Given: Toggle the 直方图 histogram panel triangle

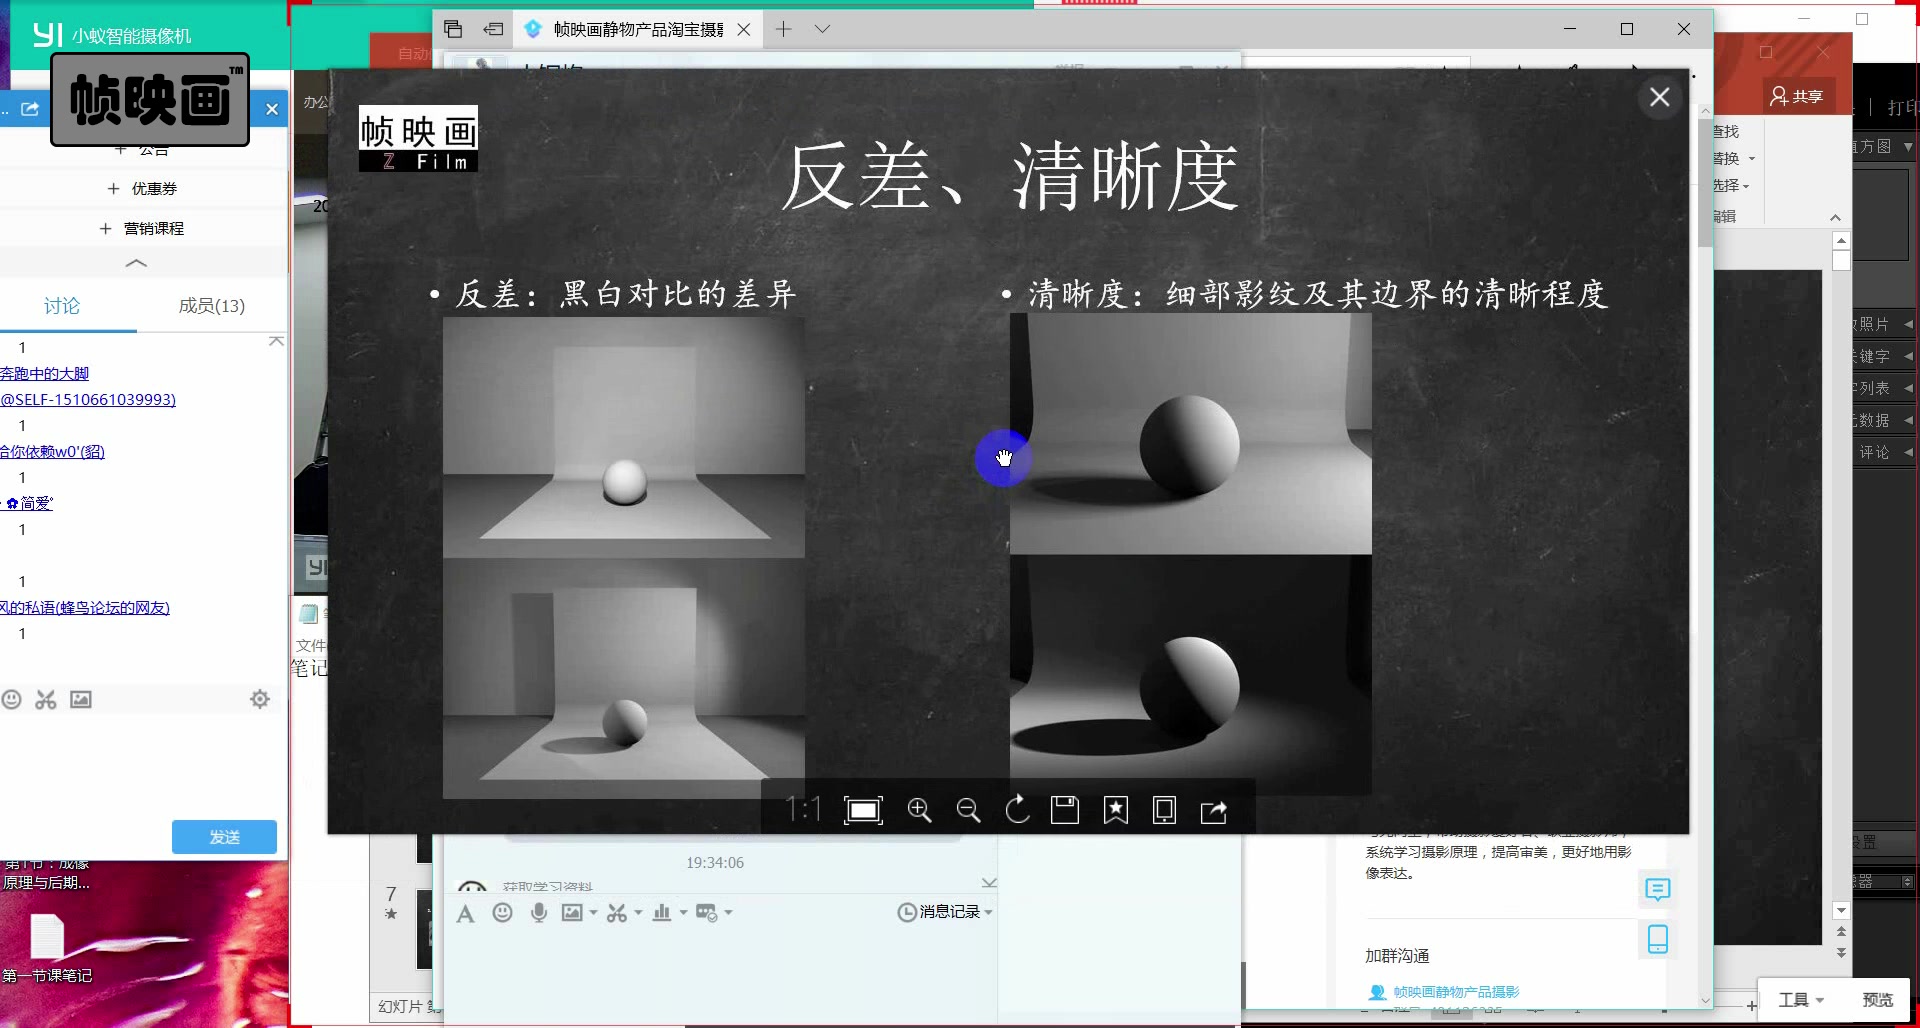Looking at the screenshot, I should click(x=1907, y=147).
